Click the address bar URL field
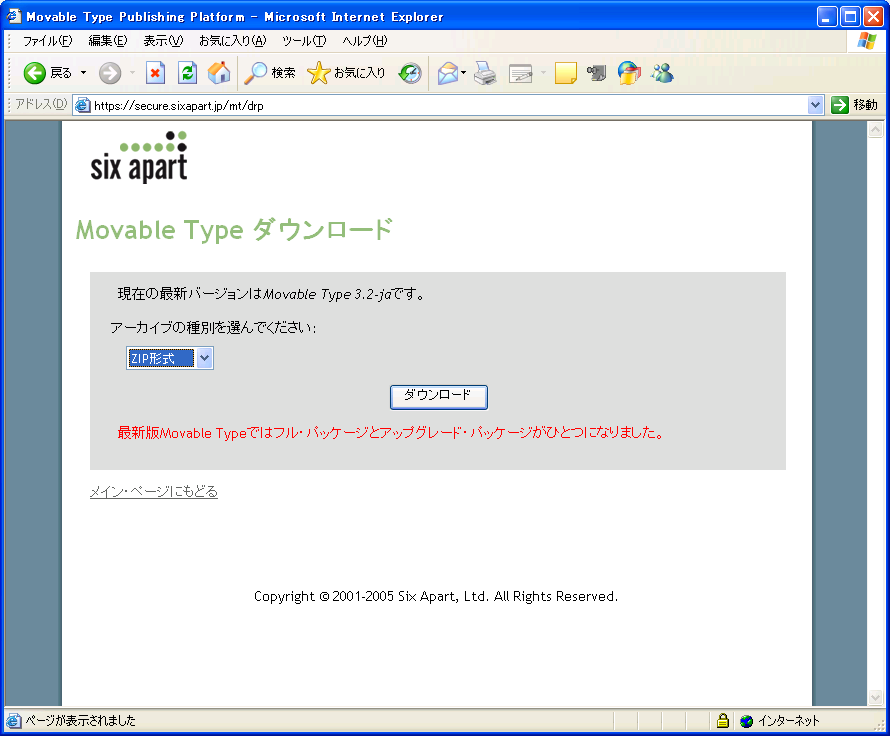The image size is (890, 736). point(448,106)
